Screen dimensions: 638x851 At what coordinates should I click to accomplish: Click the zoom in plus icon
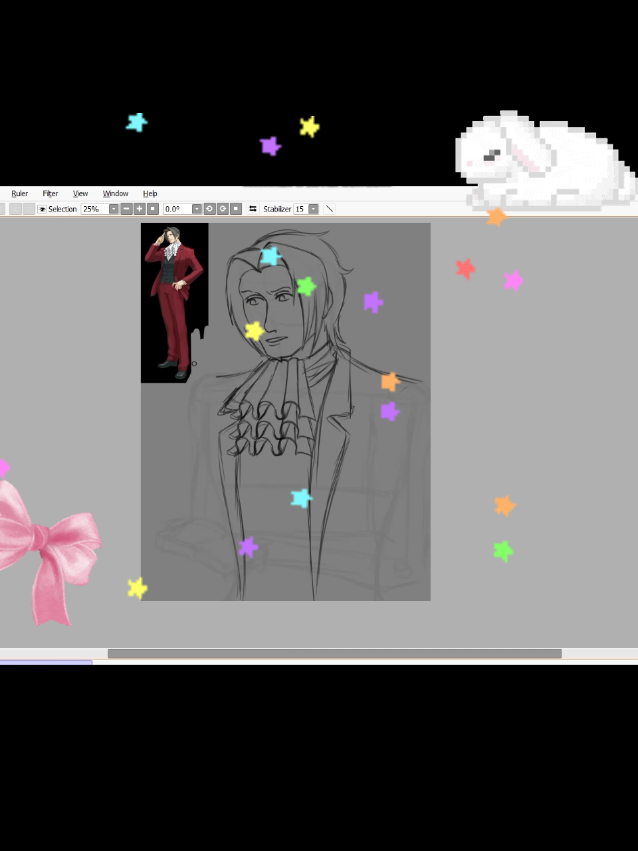point(139,209)
